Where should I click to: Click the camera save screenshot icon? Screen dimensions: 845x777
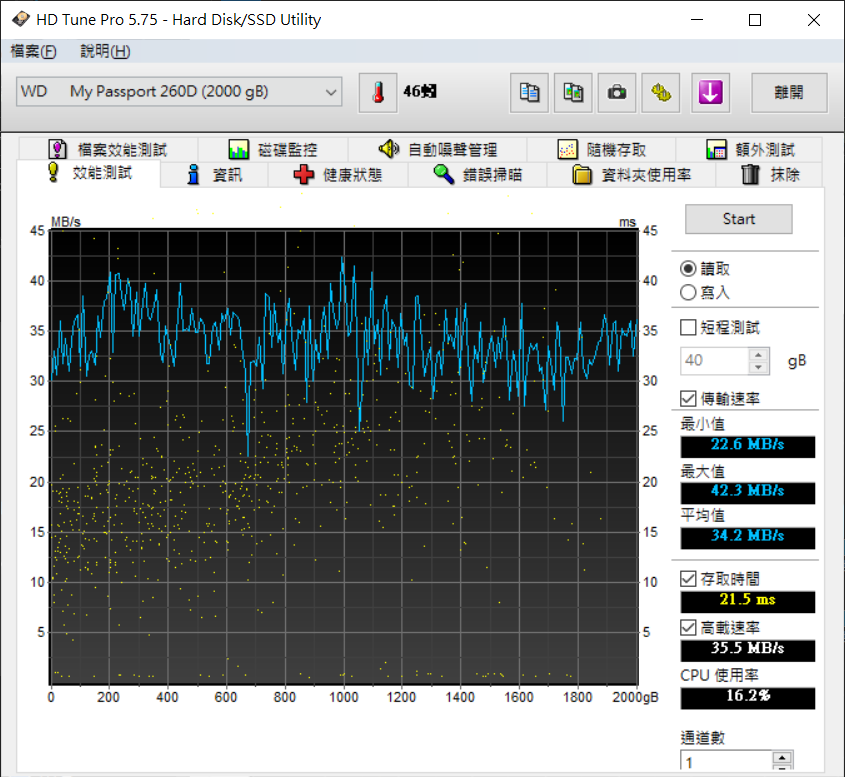click(617, 93)
